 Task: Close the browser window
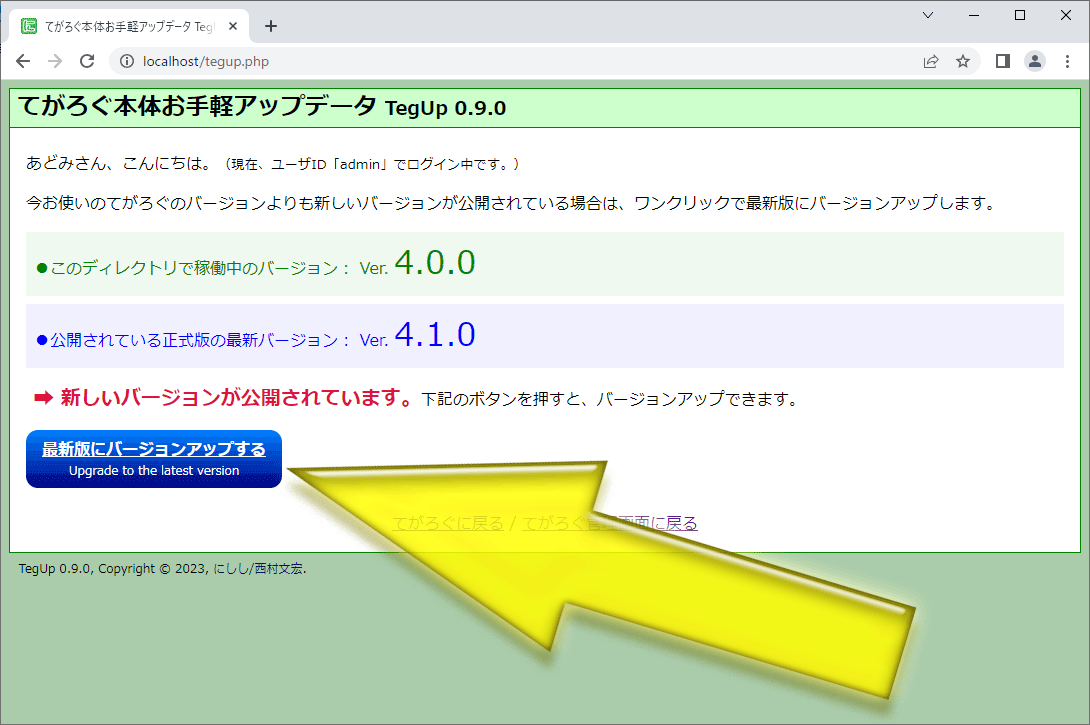[1066, 15]
